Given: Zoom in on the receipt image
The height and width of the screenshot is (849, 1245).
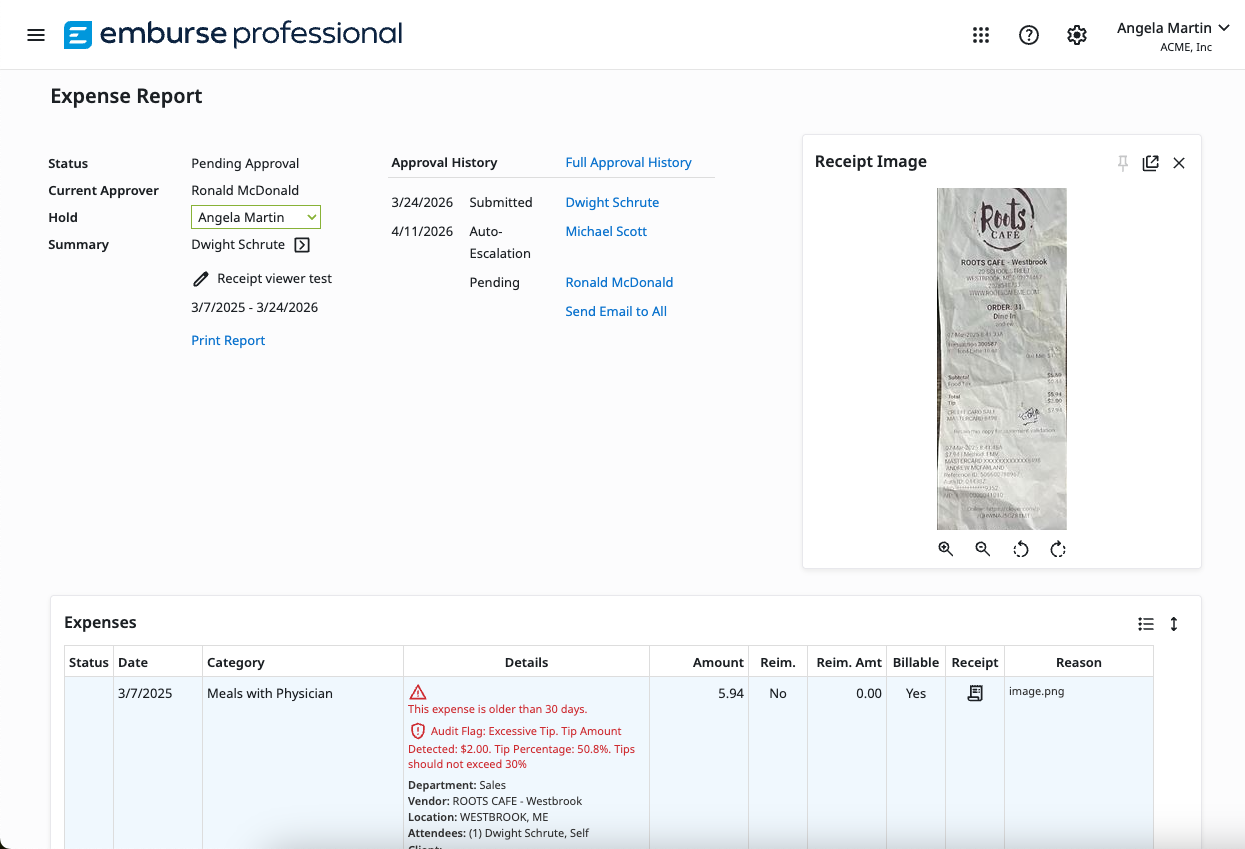Looking at the screenshot, I should pyautogui.click(x=945, y=549).
